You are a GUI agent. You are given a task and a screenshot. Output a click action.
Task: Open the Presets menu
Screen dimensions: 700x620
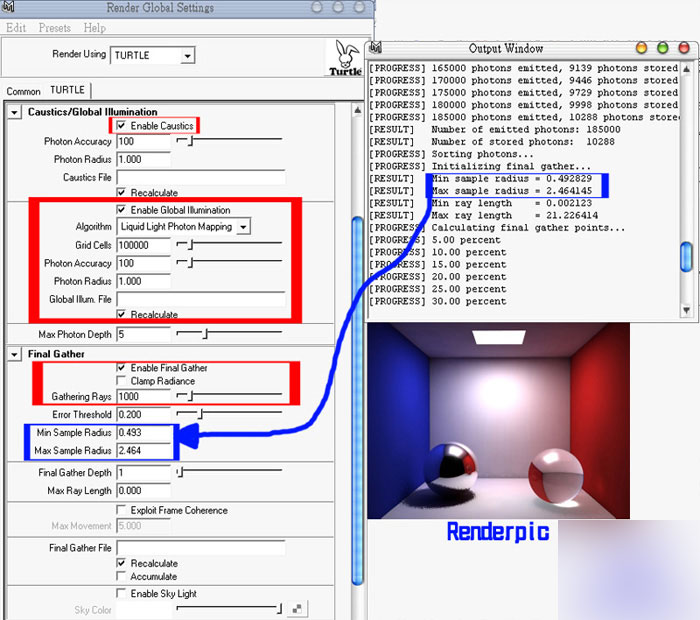tap(54, 28)
